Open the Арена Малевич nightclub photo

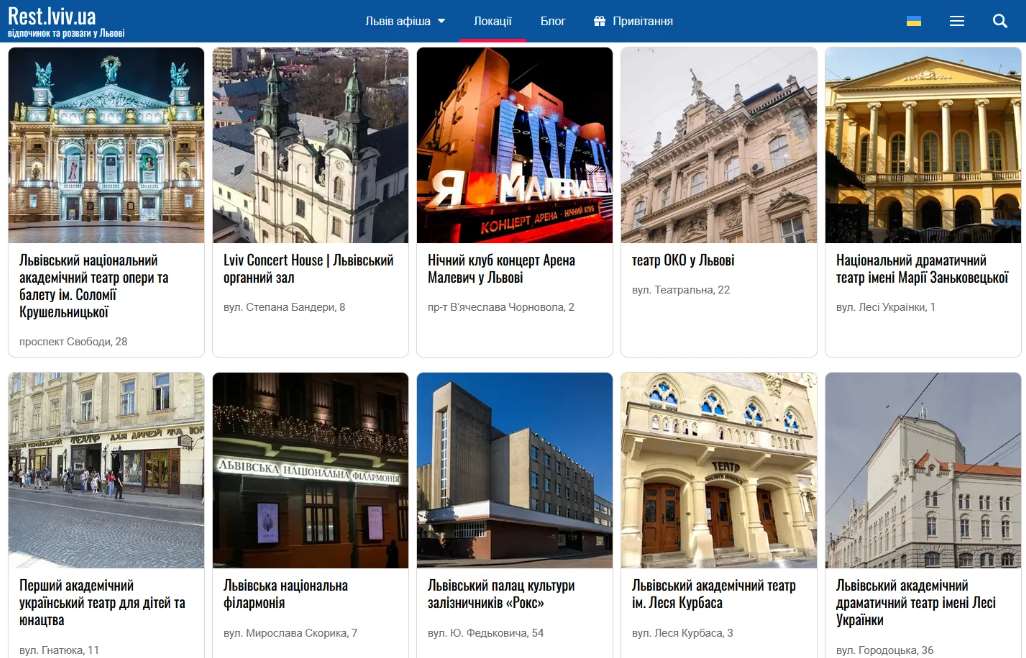[x=514, y=145]
